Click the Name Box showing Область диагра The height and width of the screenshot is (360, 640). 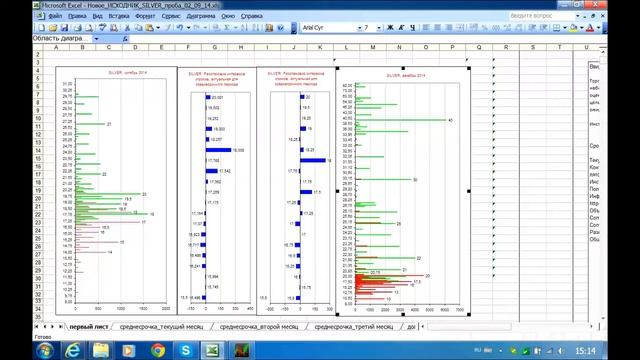63,39
